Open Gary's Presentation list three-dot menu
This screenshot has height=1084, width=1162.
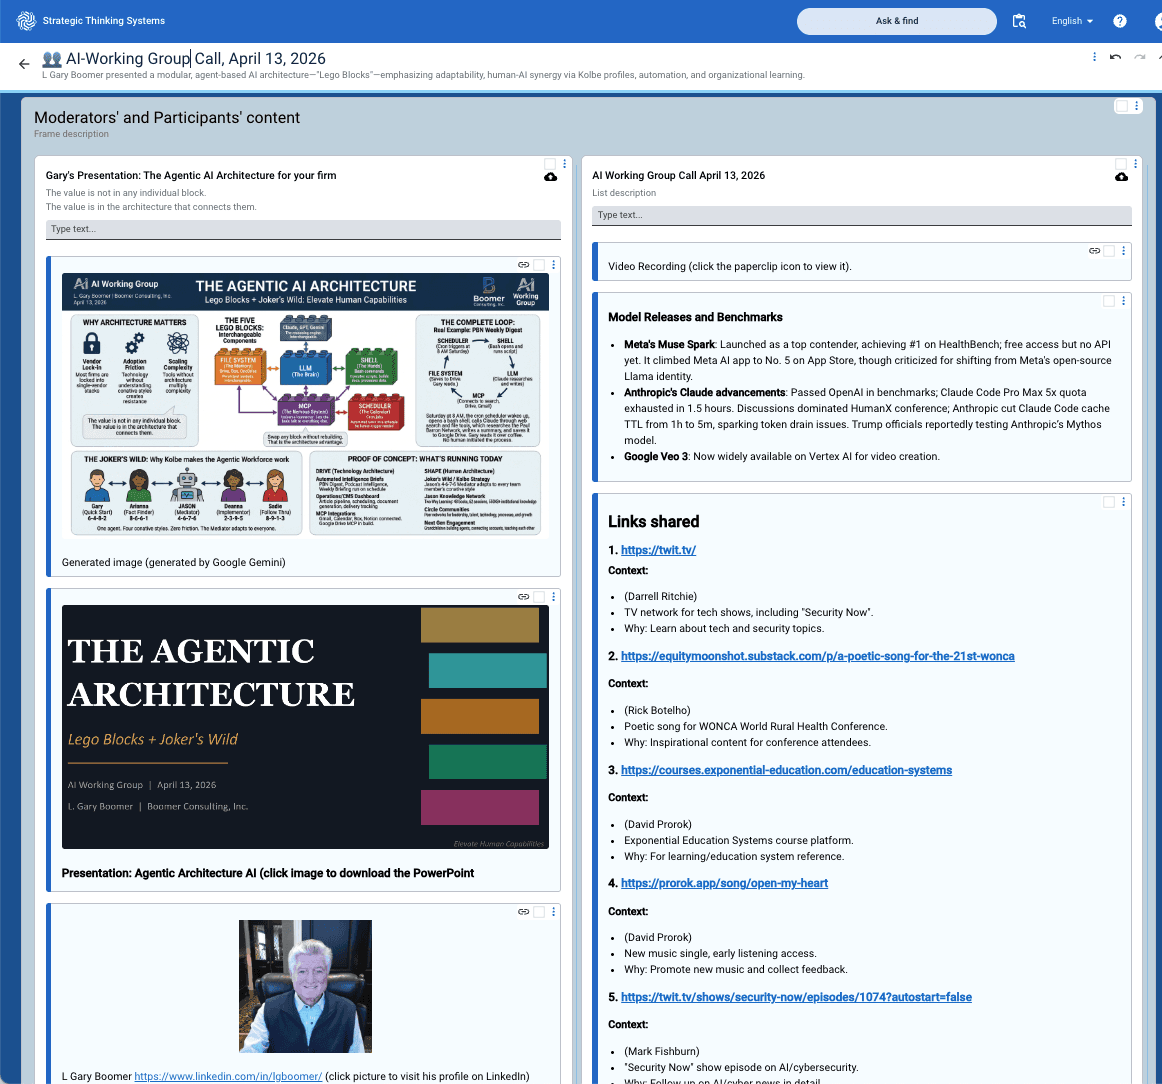565,164
